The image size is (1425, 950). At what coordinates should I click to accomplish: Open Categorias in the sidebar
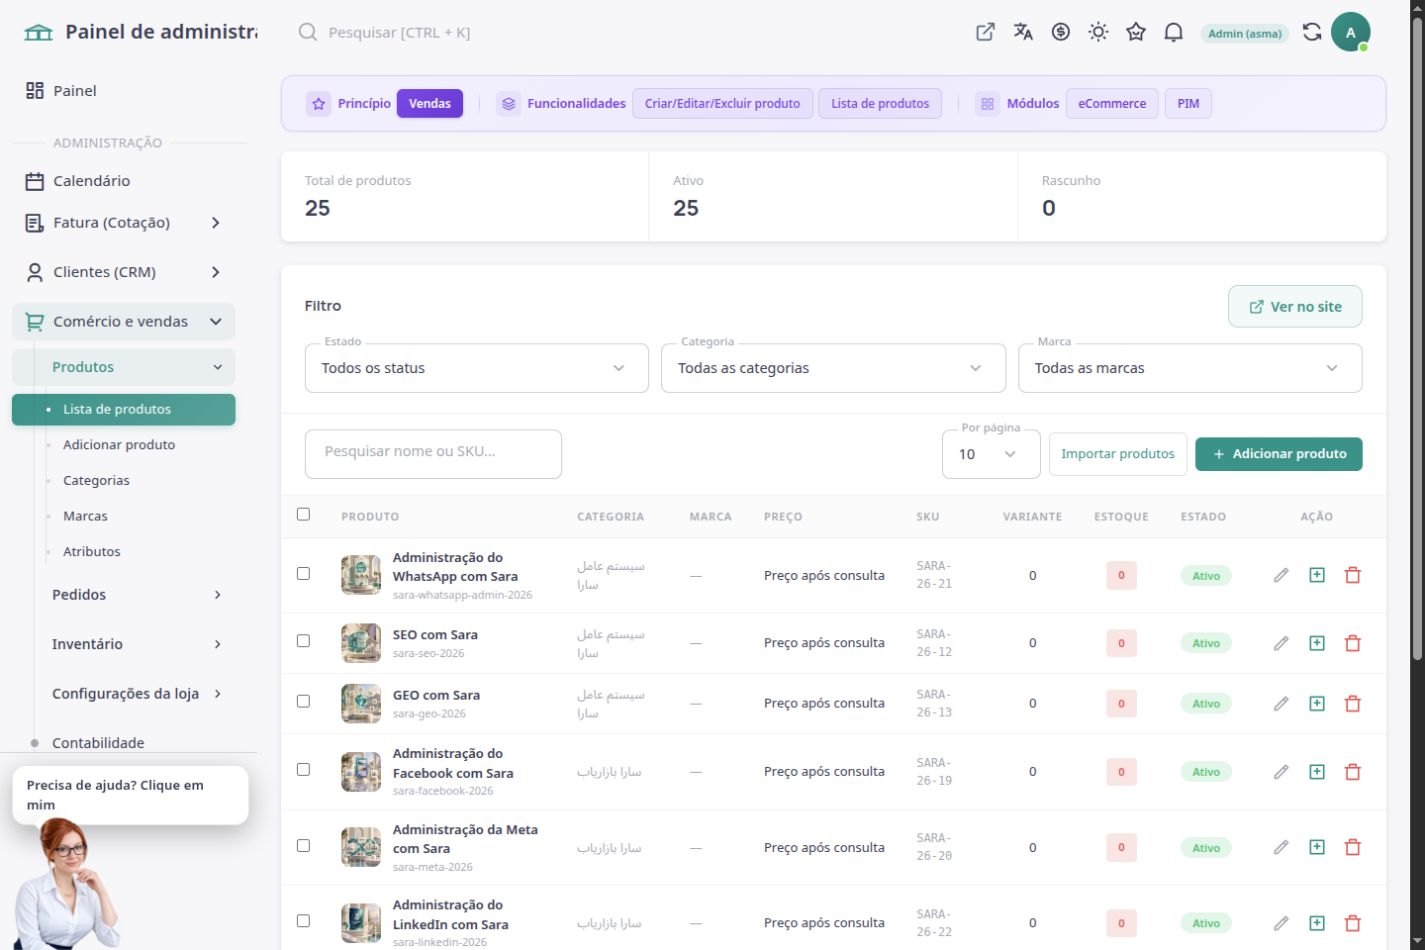[96, 480]
